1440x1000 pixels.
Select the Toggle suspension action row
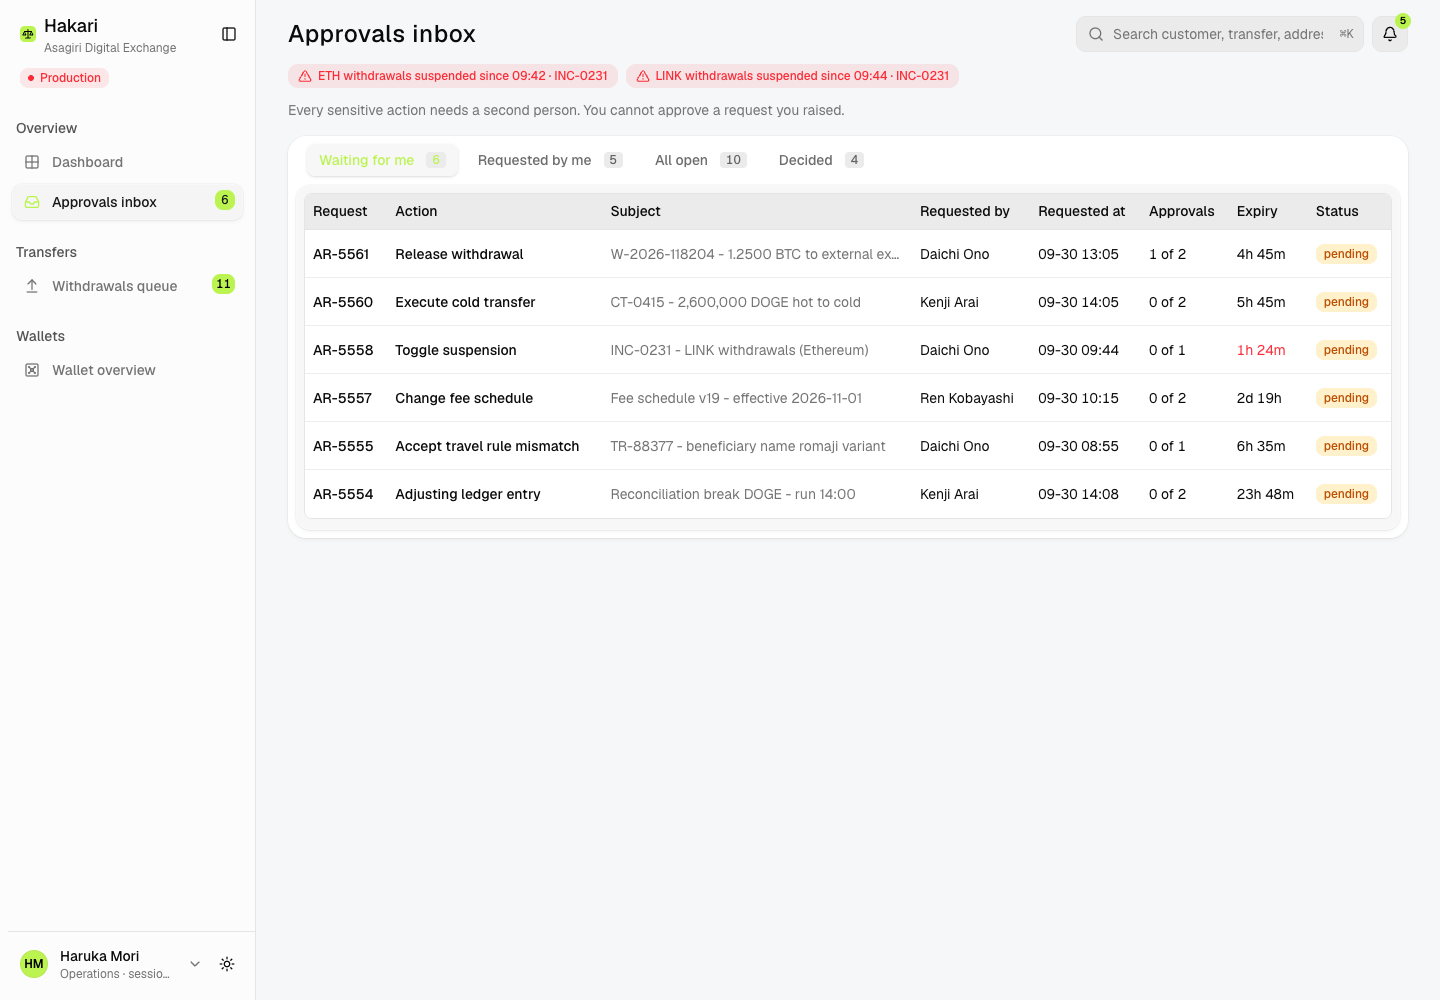848,350
